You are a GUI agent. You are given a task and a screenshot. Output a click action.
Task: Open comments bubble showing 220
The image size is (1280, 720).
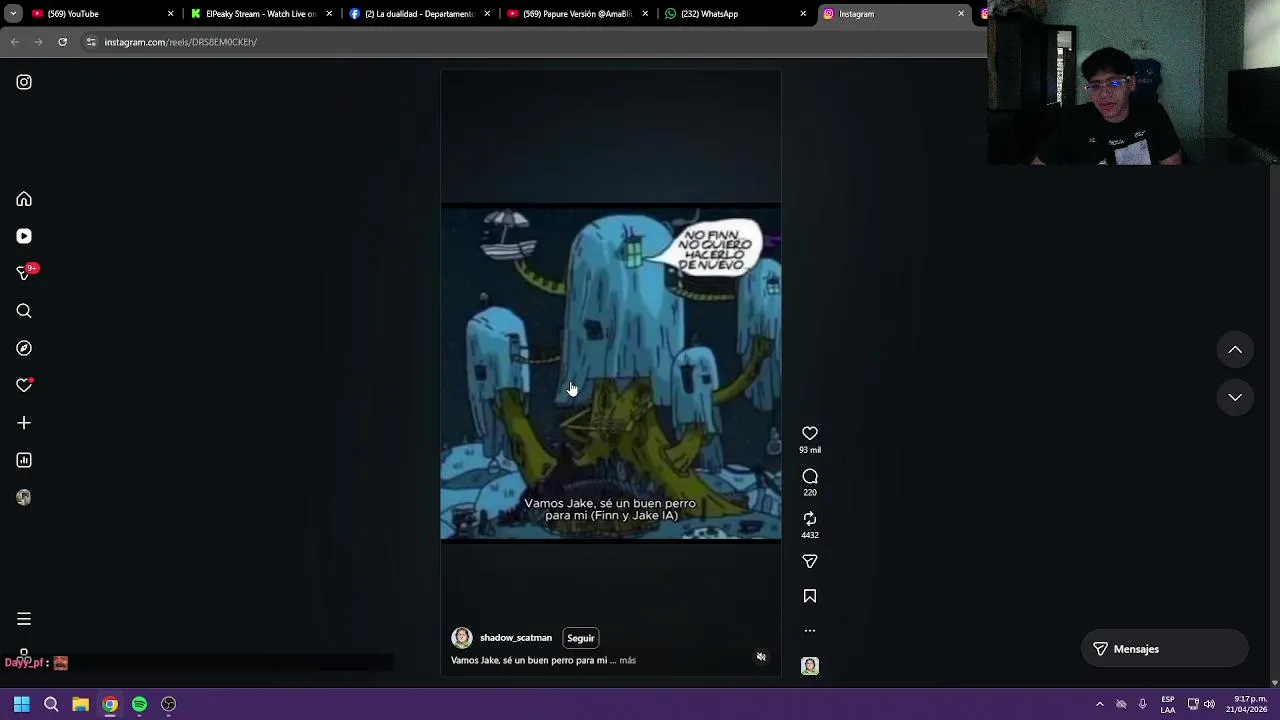pyautogui.click(x=810, y=476)
